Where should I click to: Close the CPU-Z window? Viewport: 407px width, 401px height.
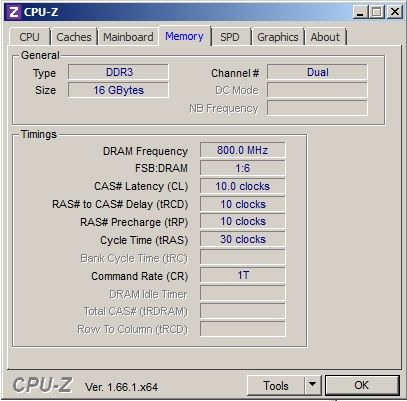tap(395, 12)
